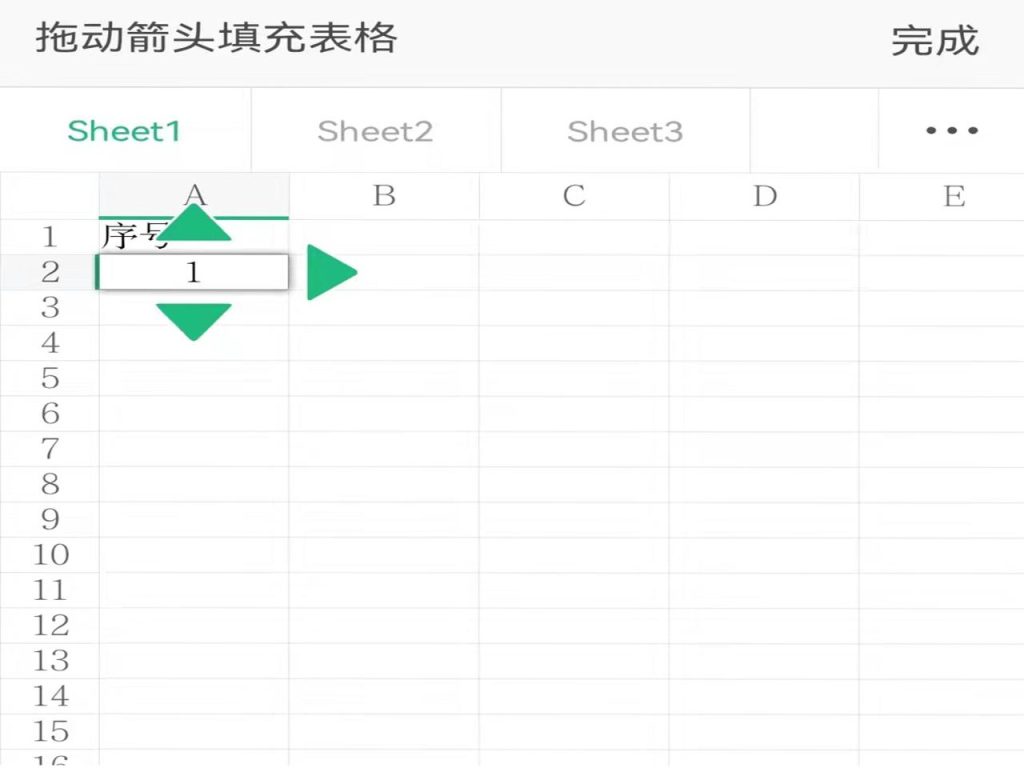Open the Sheet3 tab
Viewport: 1024px width, 768px height.
625,131
